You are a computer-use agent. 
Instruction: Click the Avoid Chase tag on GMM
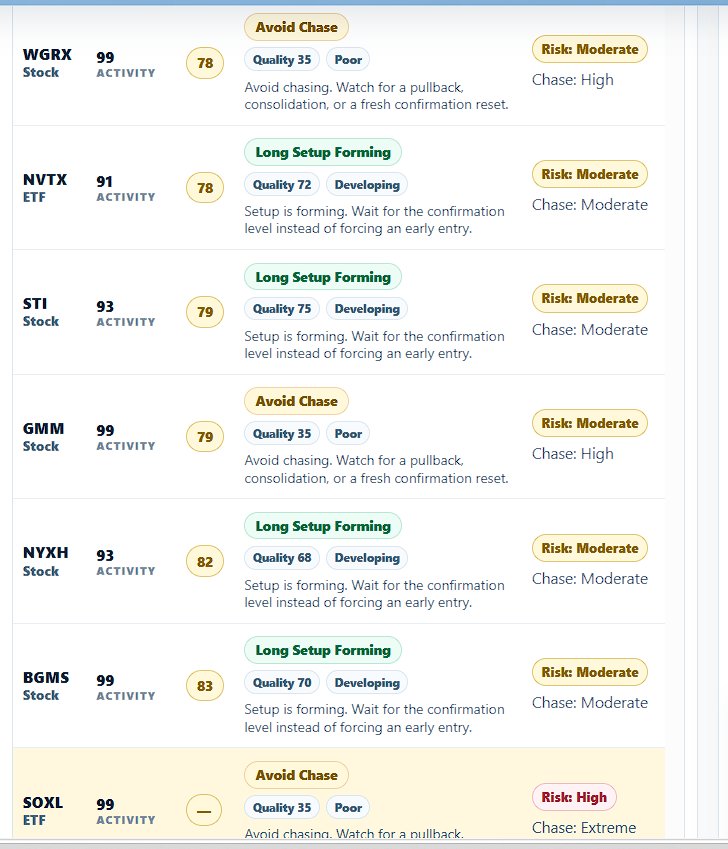point(296,401)
